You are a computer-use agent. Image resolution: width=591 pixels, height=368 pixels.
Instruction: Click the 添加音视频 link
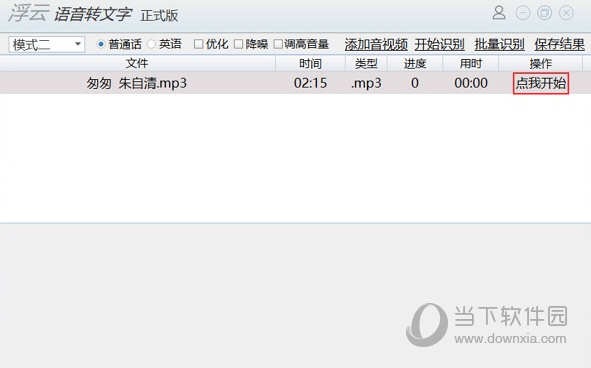click(x=376, y=44)
